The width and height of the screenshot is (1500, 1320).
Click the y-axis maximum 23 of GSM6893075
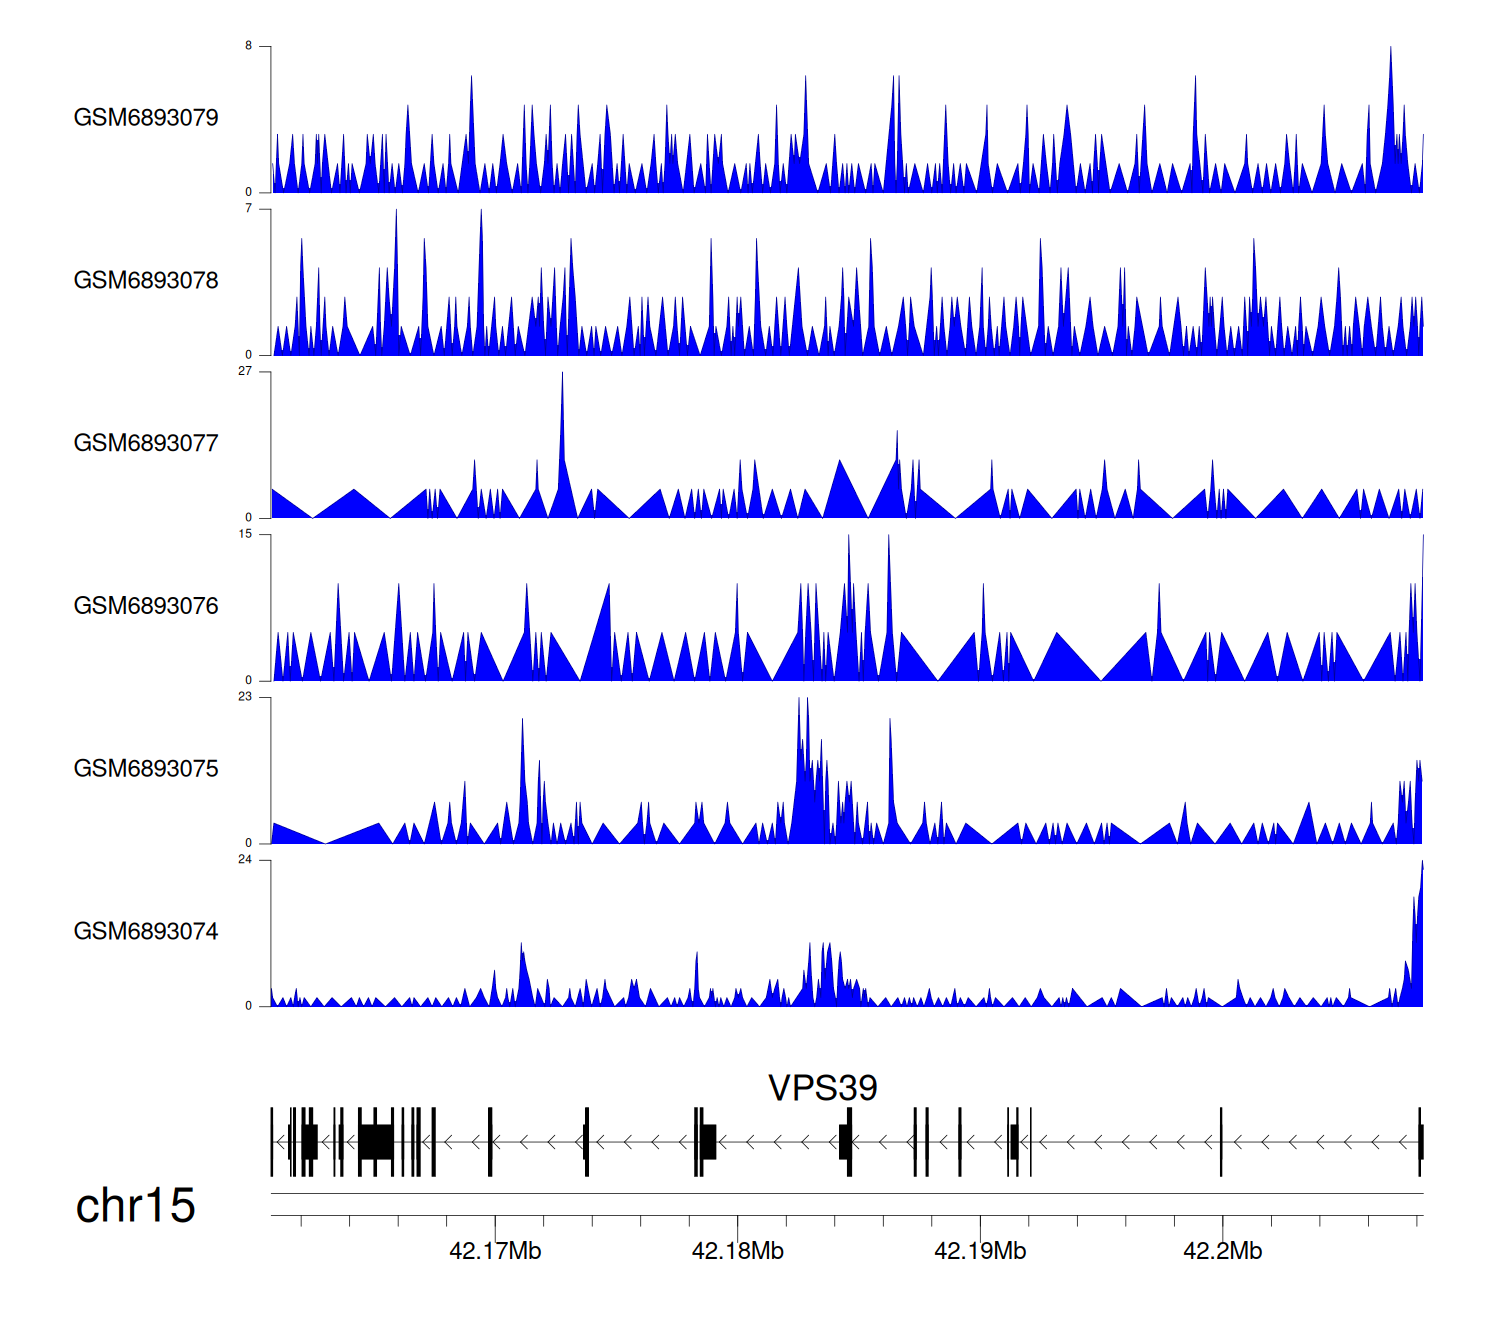click(245, 697)
